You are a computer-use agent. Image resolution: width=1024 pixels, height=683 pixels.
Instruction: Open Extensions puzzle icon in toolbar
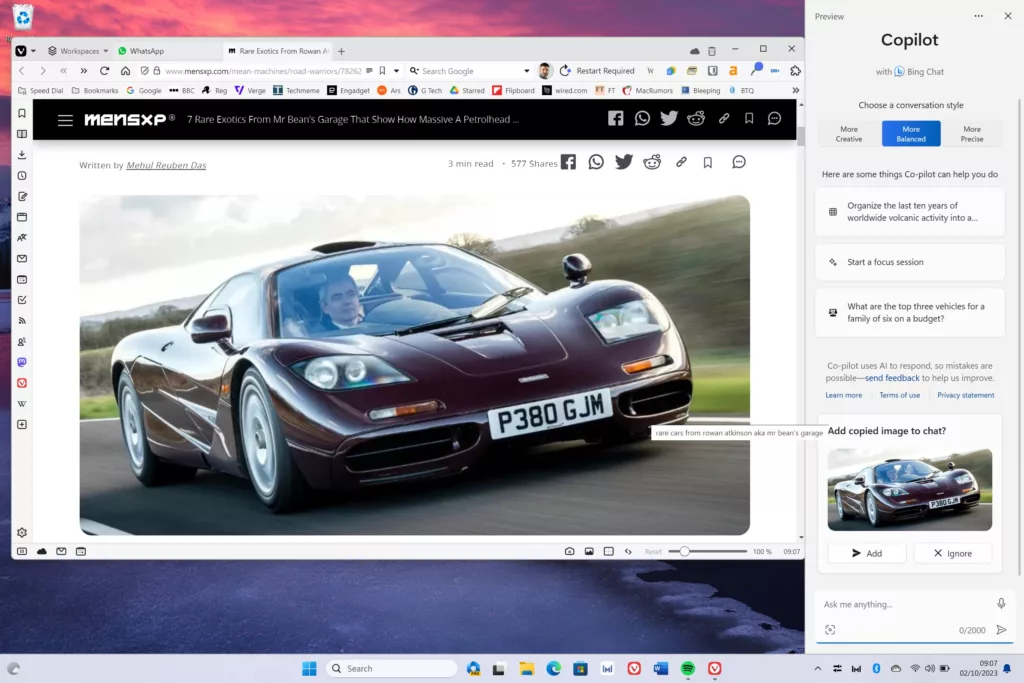coord(795,71)
